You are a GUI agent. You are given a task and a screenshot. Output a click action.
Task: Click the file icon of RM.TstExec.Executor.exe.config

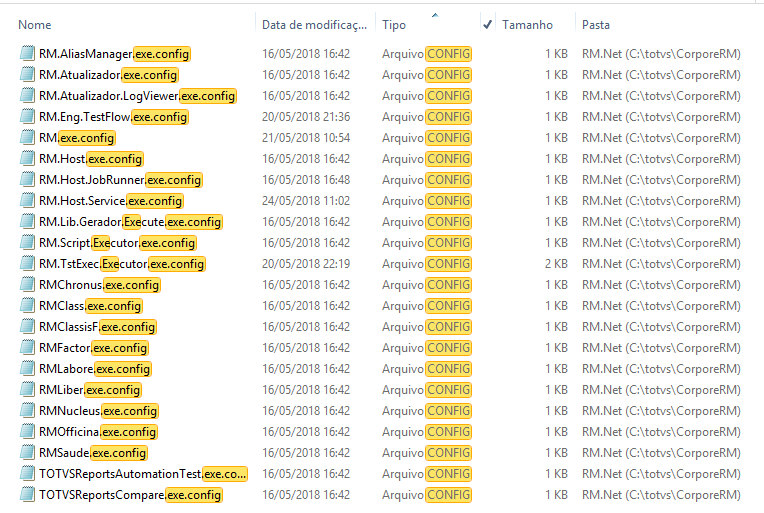[27, 263]
